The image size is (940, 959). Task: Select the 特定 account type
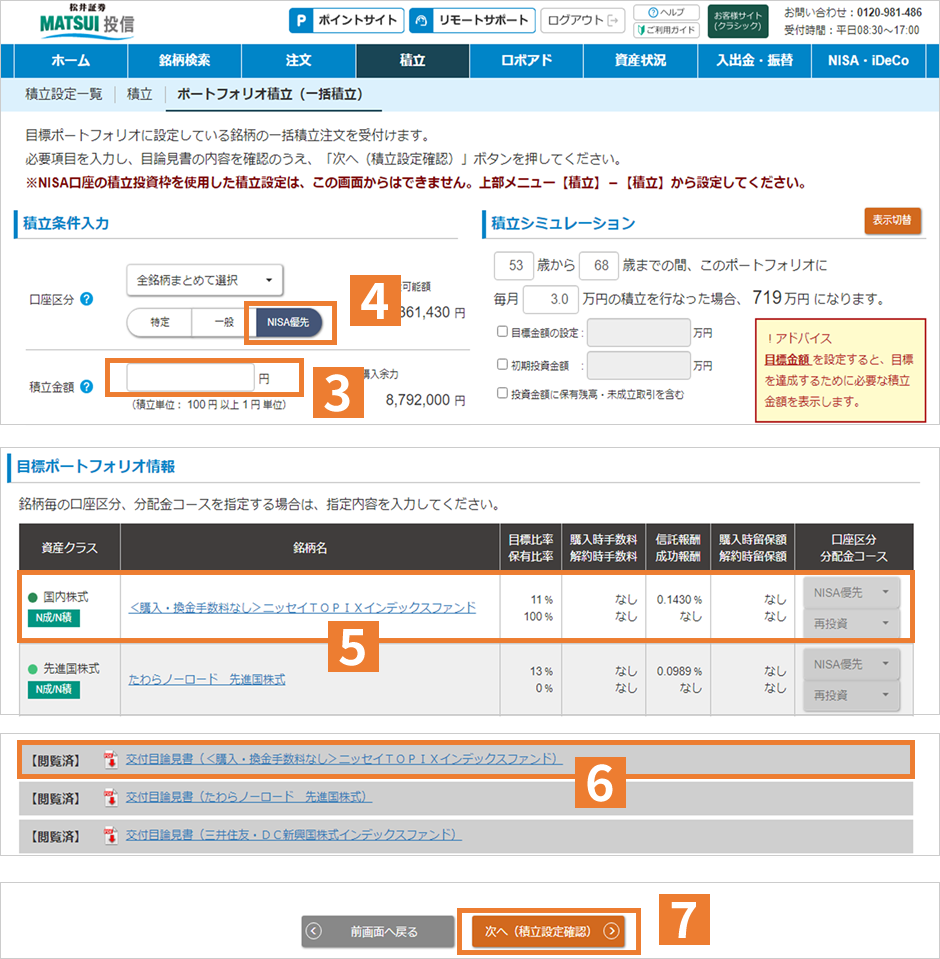click(160, 322)
